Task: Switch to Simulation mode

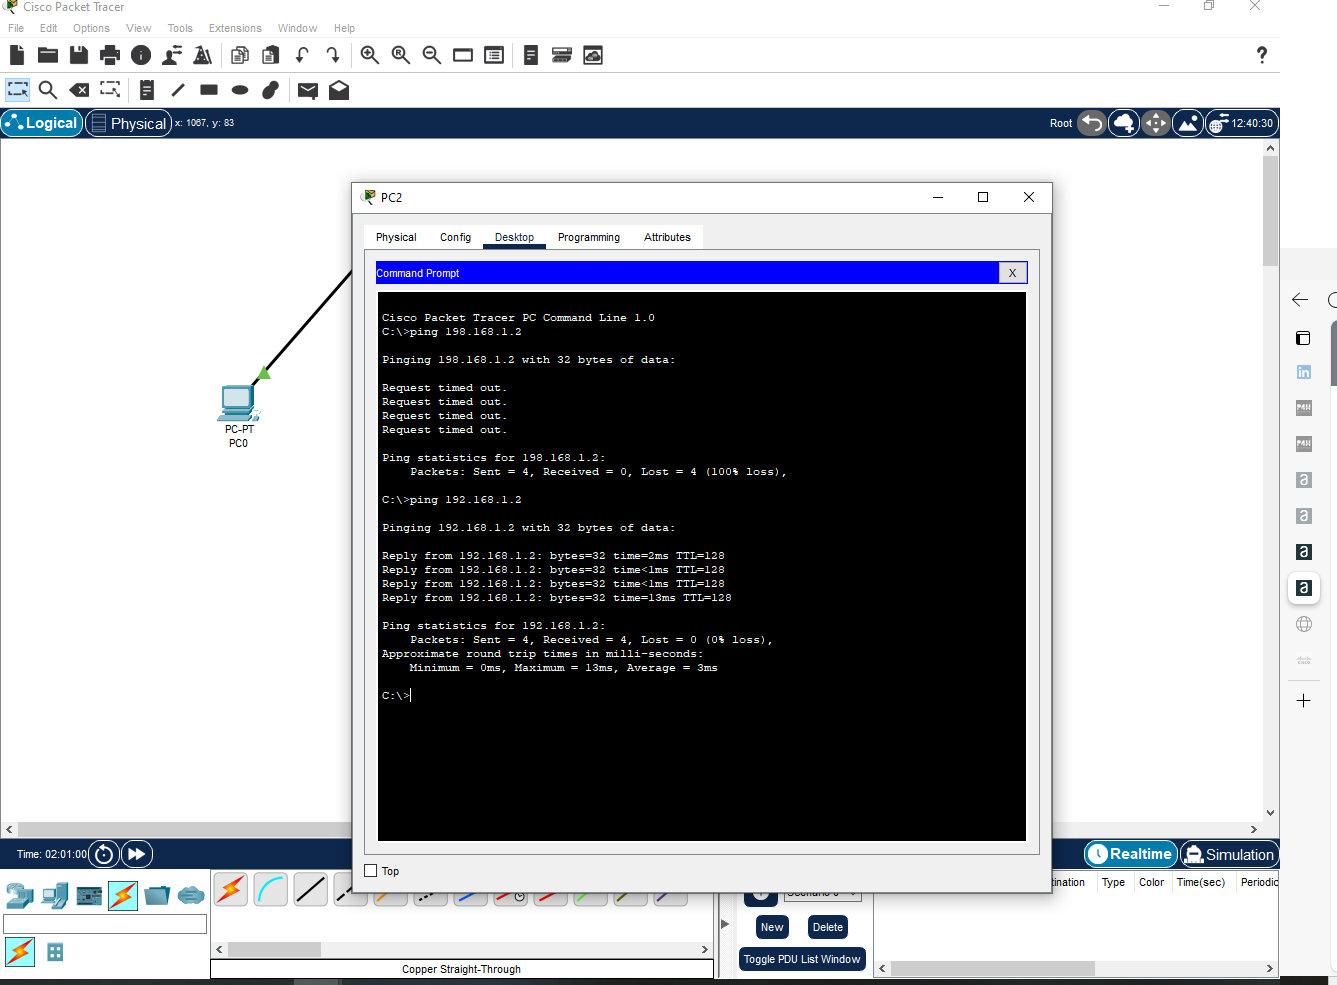Action: click(x=1229, y=854)
